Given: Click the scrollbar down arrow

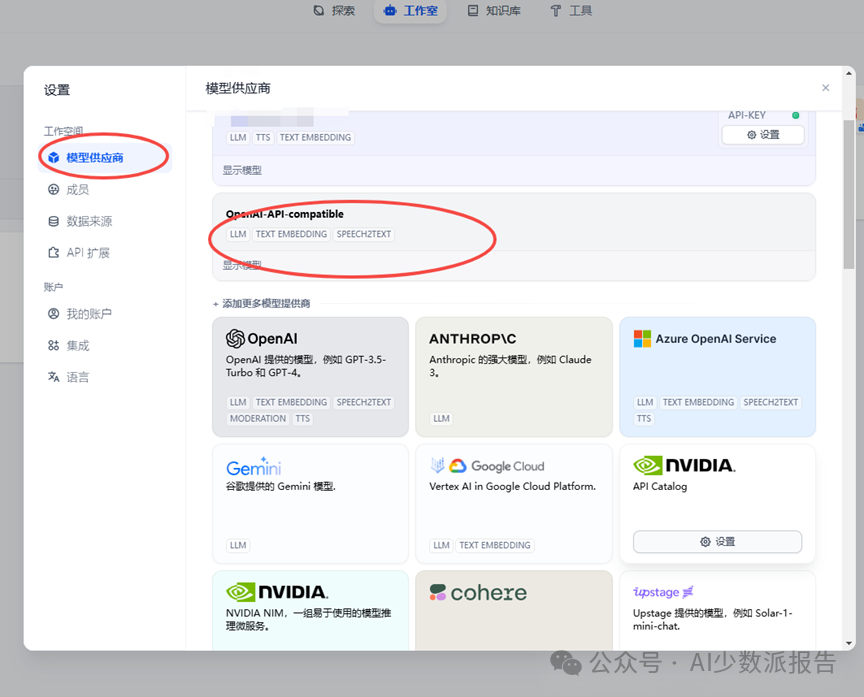Looking at the screenshot, I should (849, 643).
